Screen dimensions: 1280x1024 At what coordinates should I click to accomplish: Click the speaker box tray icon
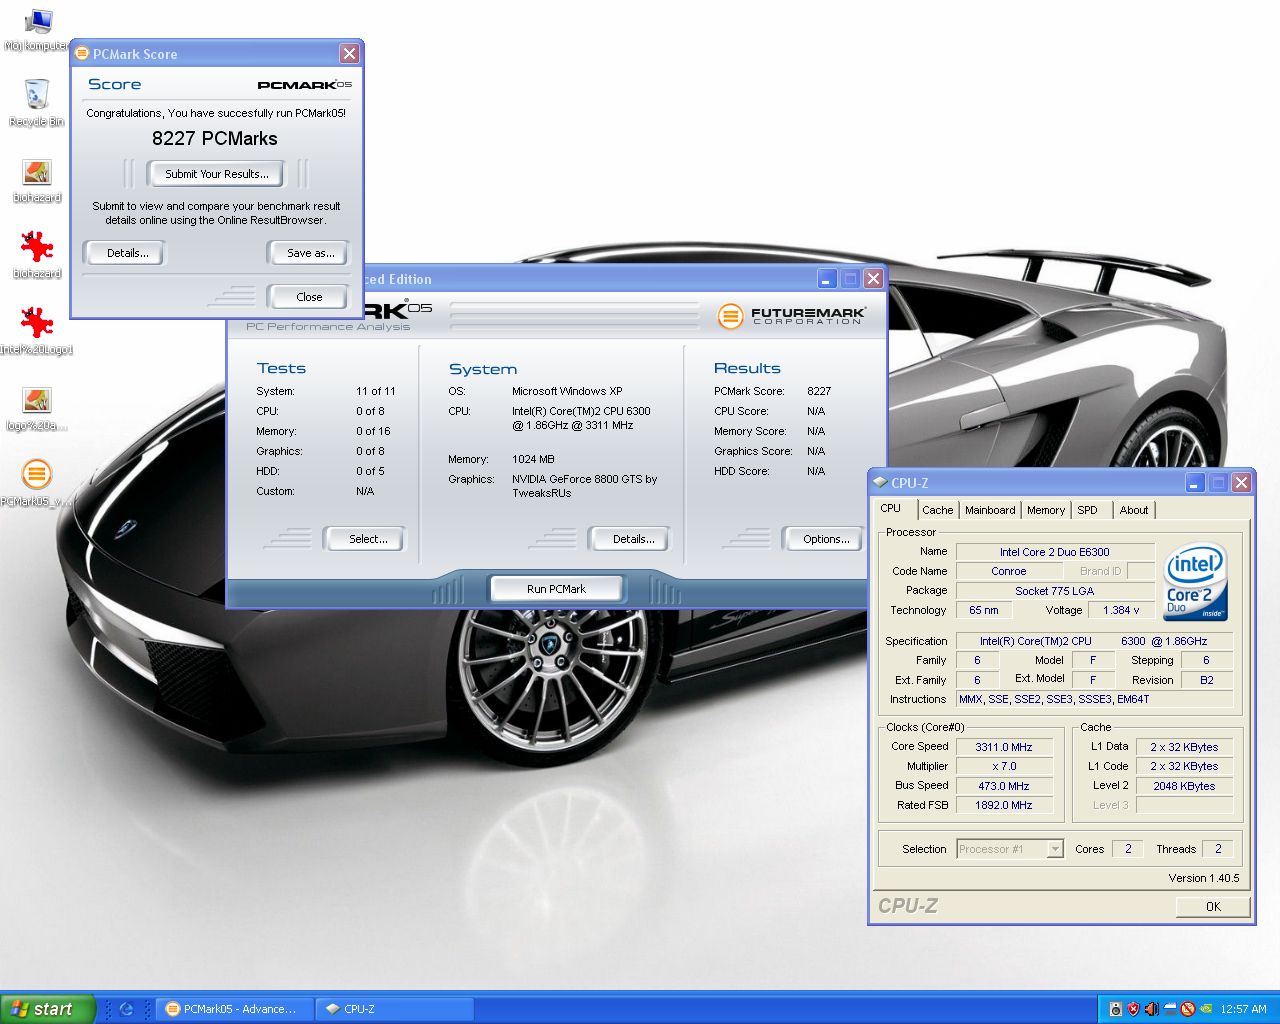tap(1116, 1009)
